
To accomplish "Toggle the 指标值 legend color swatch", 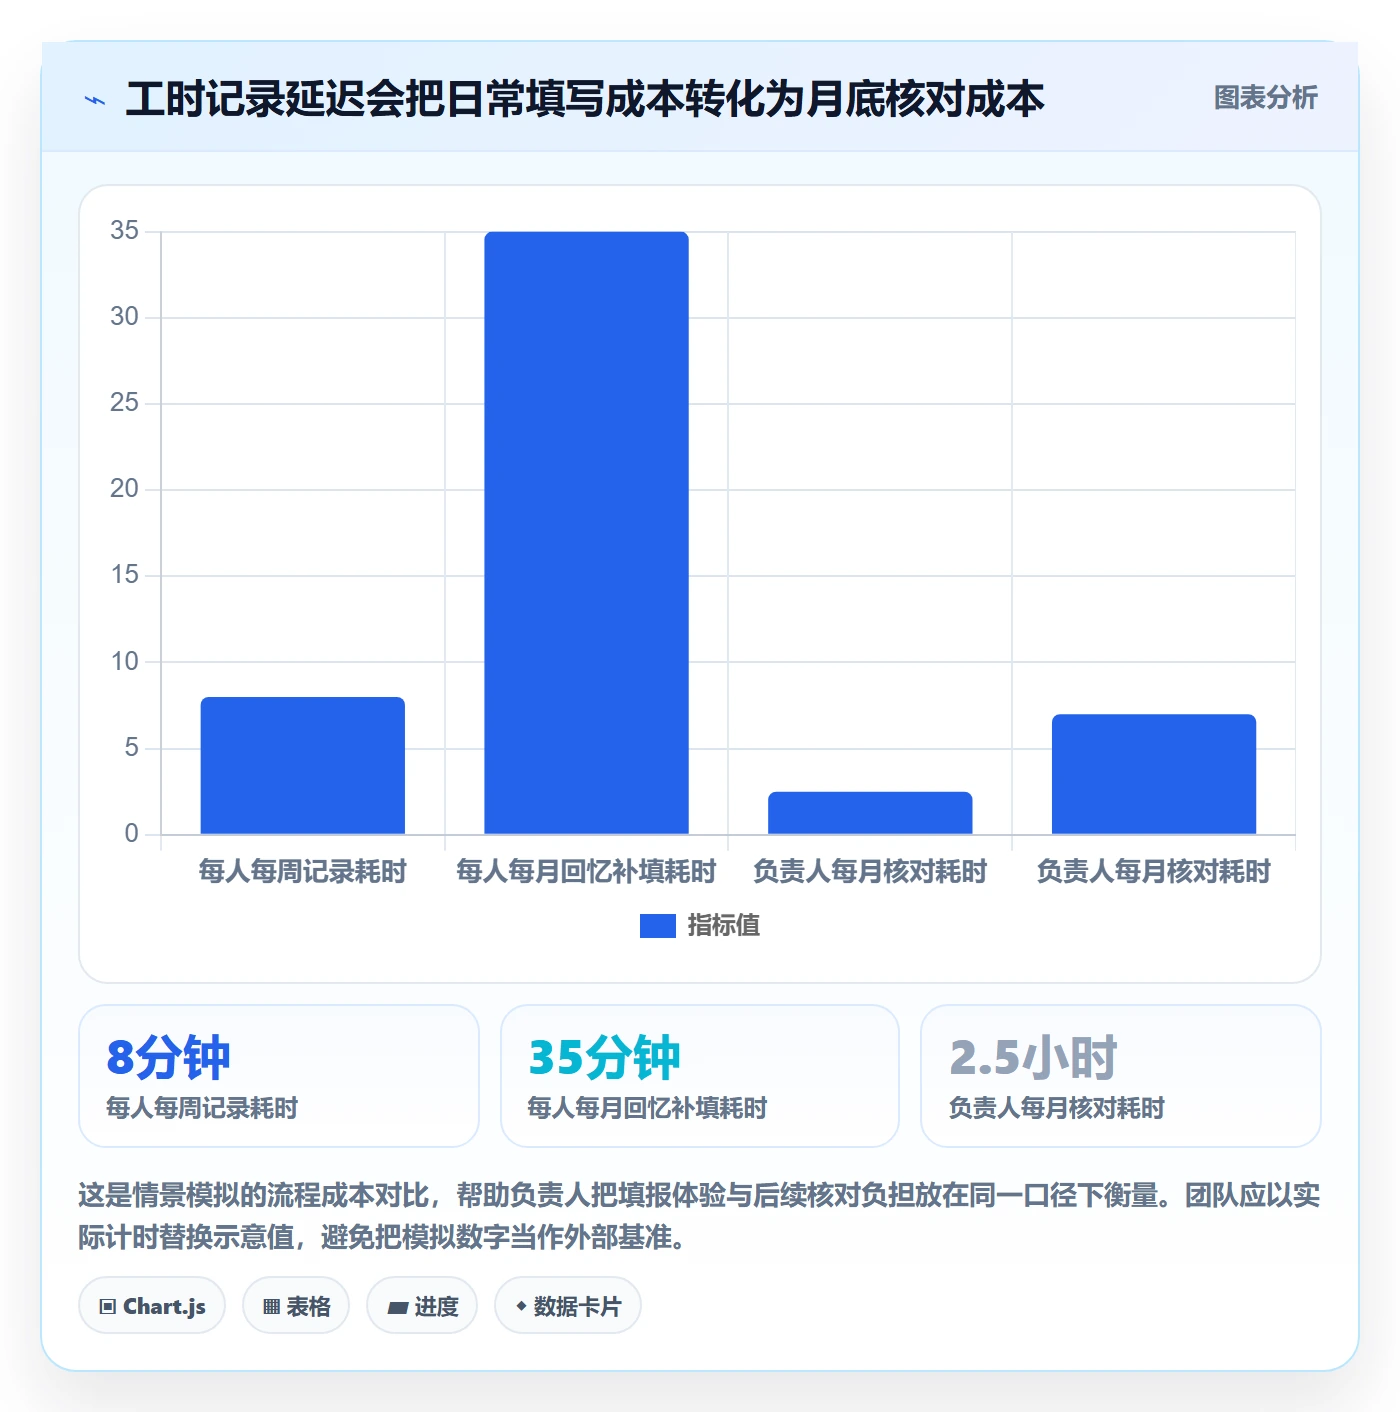I will pyautogui.click(x=658, y=926).
